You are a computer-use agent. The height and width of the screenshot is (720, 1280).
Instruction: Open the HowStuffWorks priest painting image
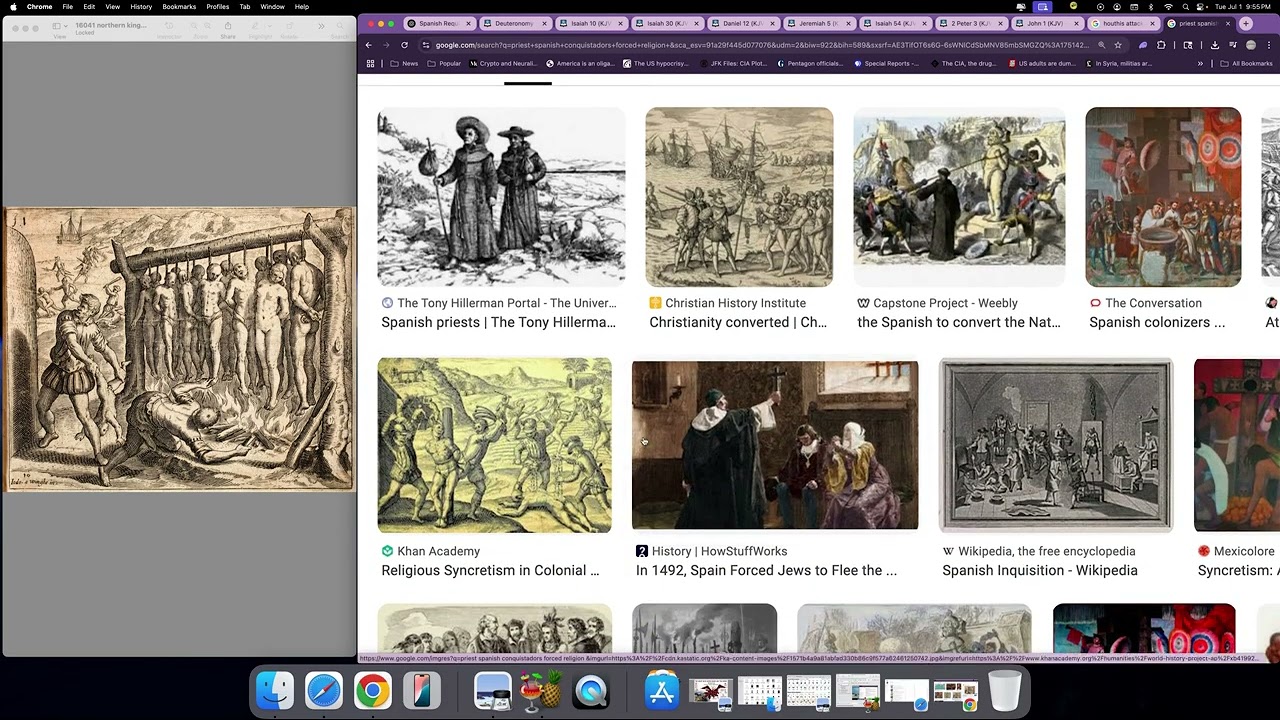coord(775,445)
